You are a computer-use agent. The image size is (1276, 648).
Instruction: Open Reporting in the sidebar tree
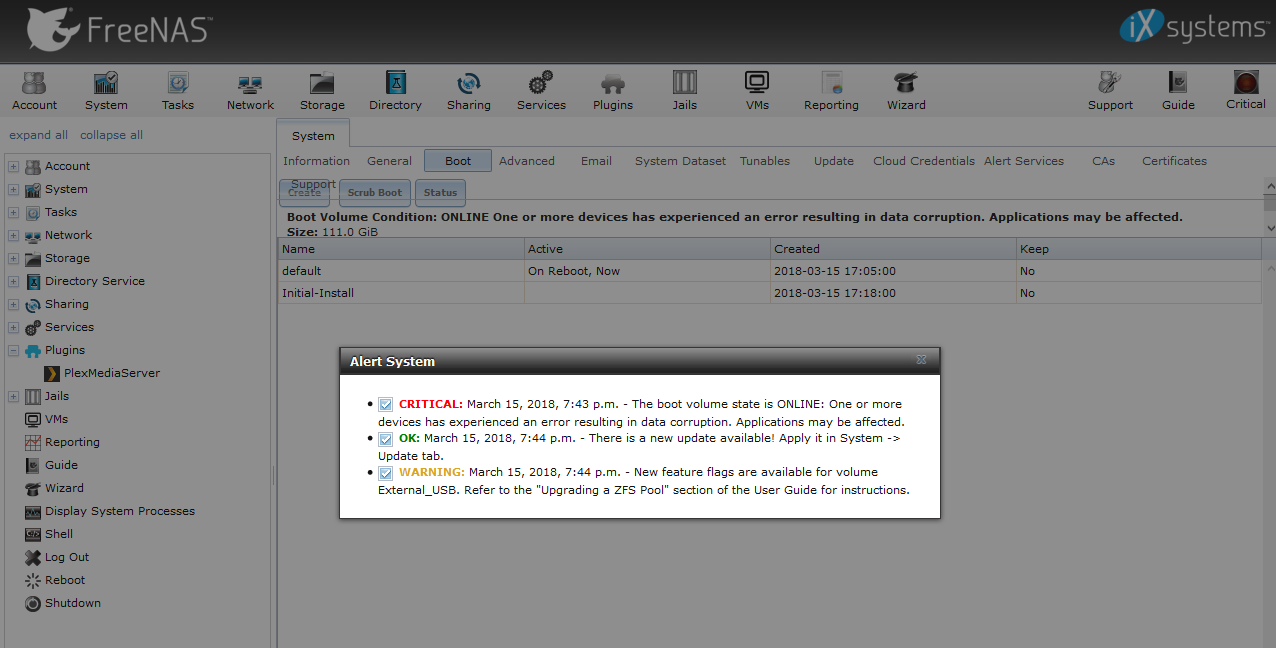click(62, 442)
